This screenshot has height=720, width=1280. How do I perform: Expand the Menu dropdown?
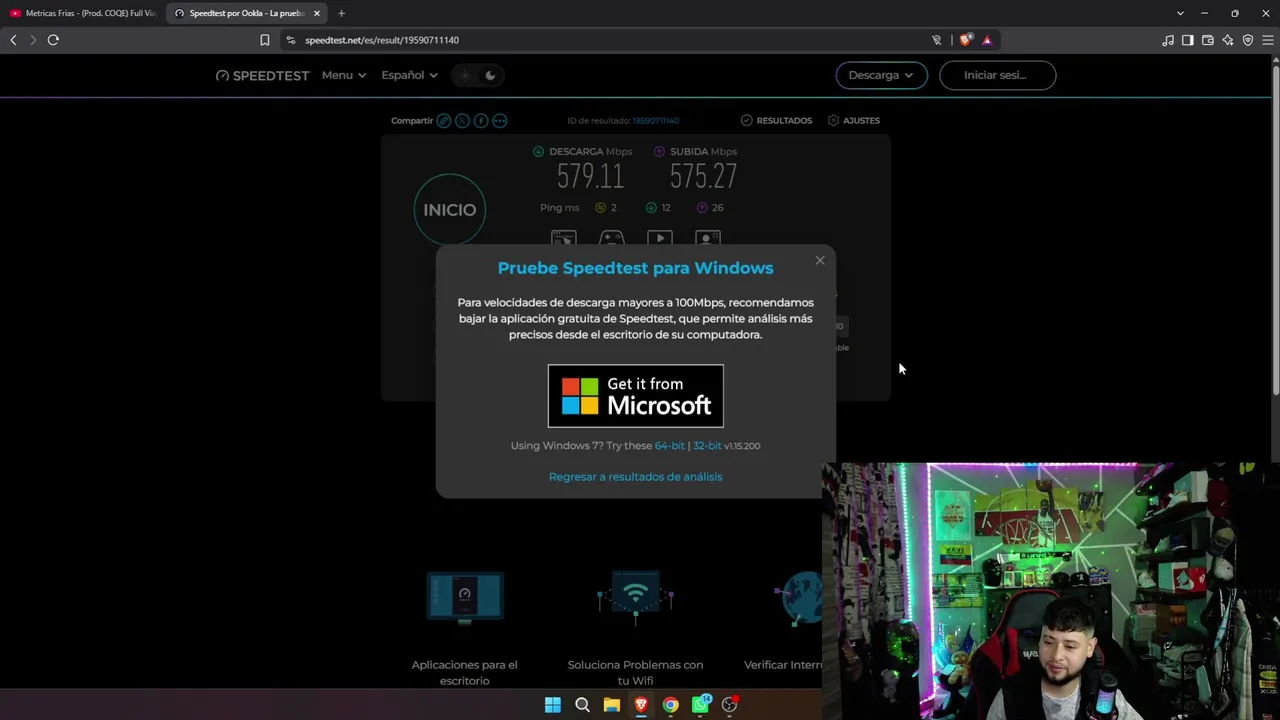344,75
